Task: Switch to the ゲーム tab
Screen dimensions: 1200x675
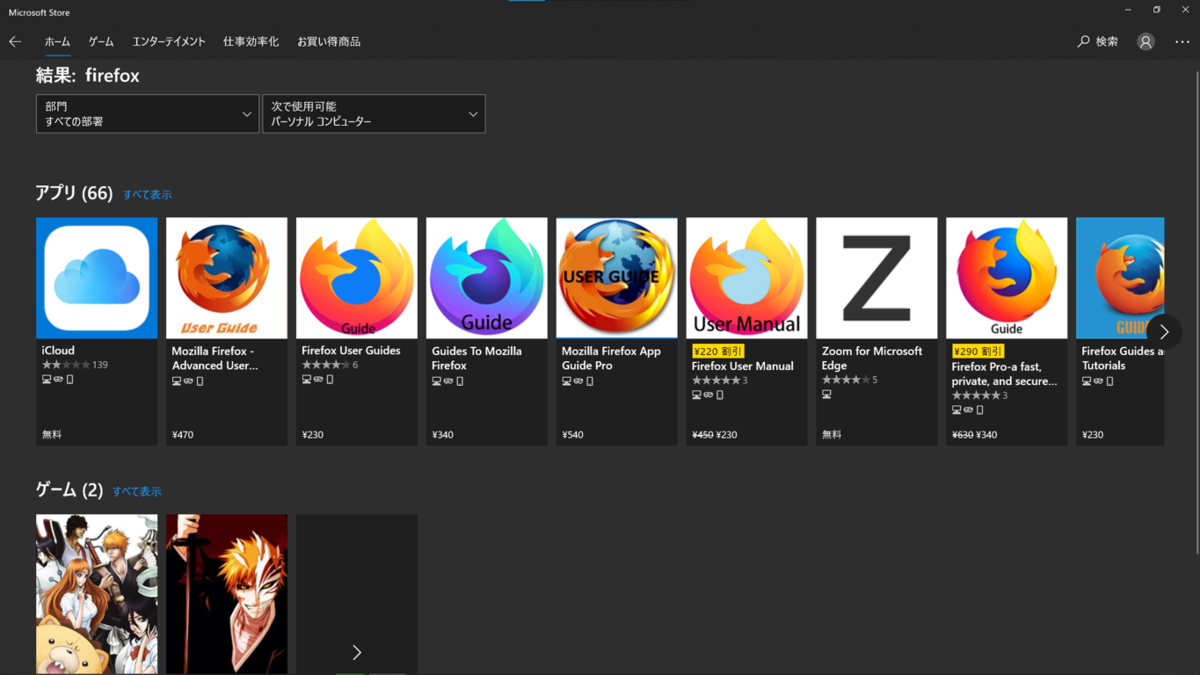Action: 101,42
